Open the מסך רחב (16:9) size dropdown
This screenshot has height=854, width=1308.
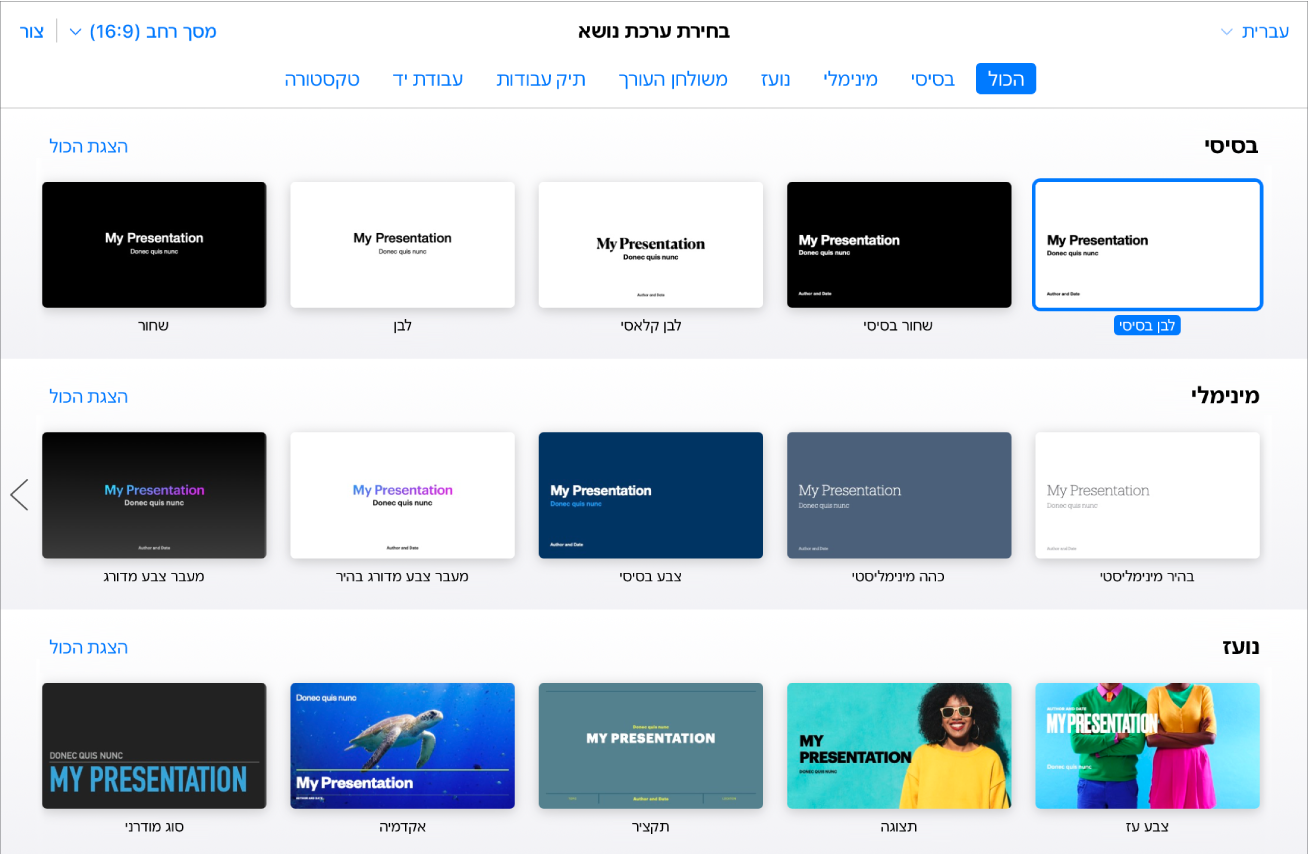pyautogui.click(x=142, y=31)
